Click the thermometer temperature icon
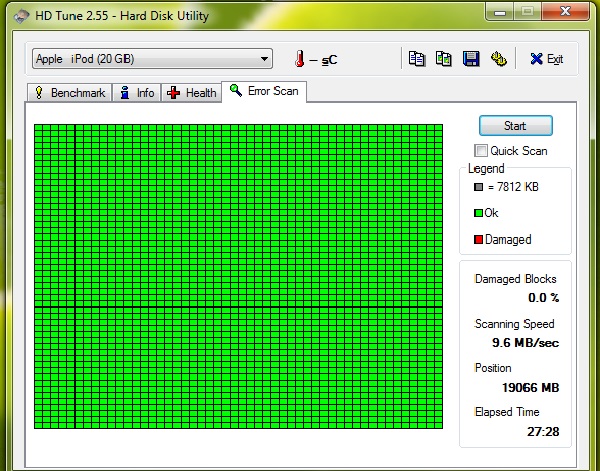The image size is (600, 471). click(298, 59)
